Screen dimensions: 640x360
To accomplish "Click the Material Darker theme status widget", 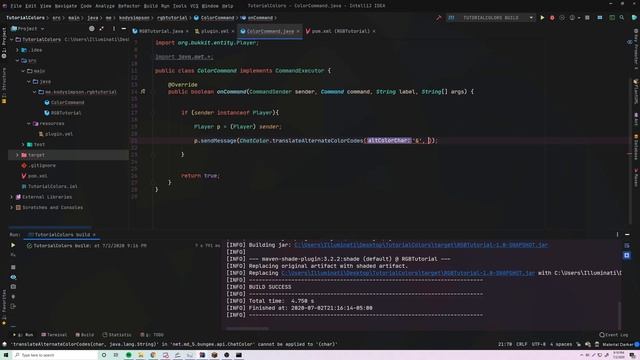I will tap(618, 344).
